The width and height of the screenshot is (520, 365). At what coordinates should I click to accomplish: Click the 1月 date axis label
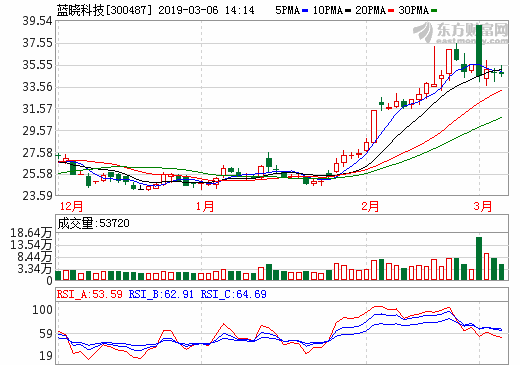click(x=205, y=206)
